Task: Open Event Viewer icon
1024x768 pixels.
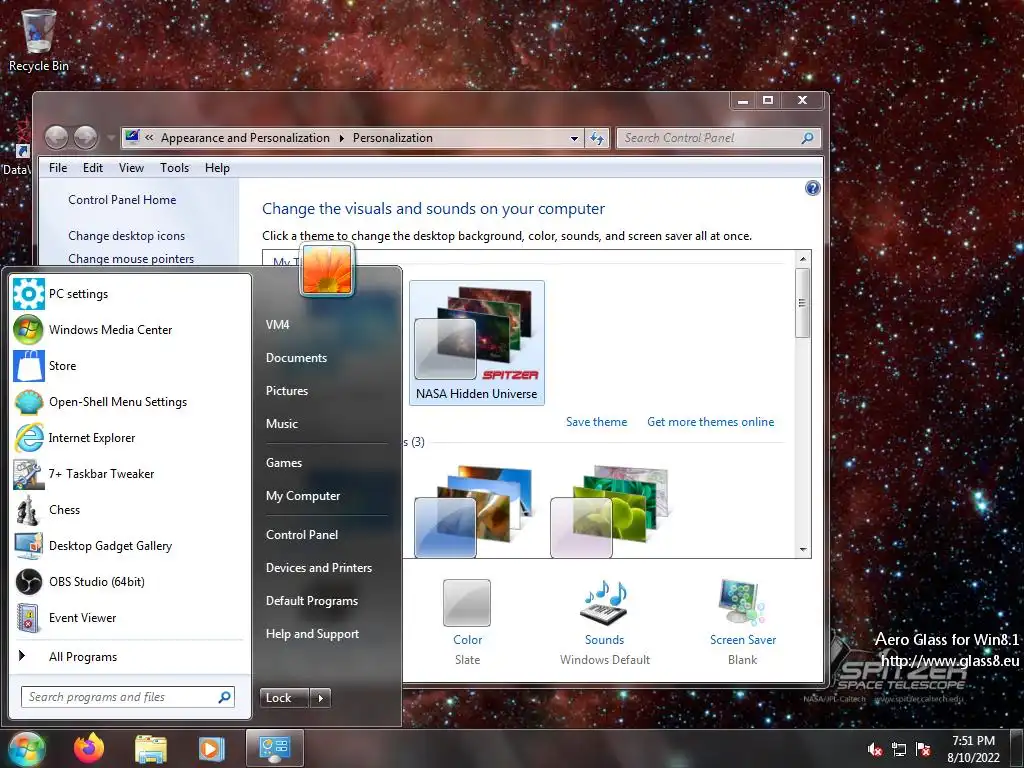Action: pyautogui.click(x=29, y=618)
